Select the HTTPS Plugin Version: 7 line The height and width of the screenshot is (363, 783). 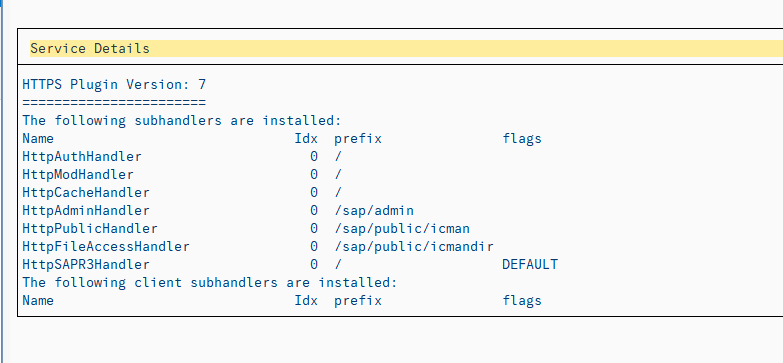click(114, 84)
